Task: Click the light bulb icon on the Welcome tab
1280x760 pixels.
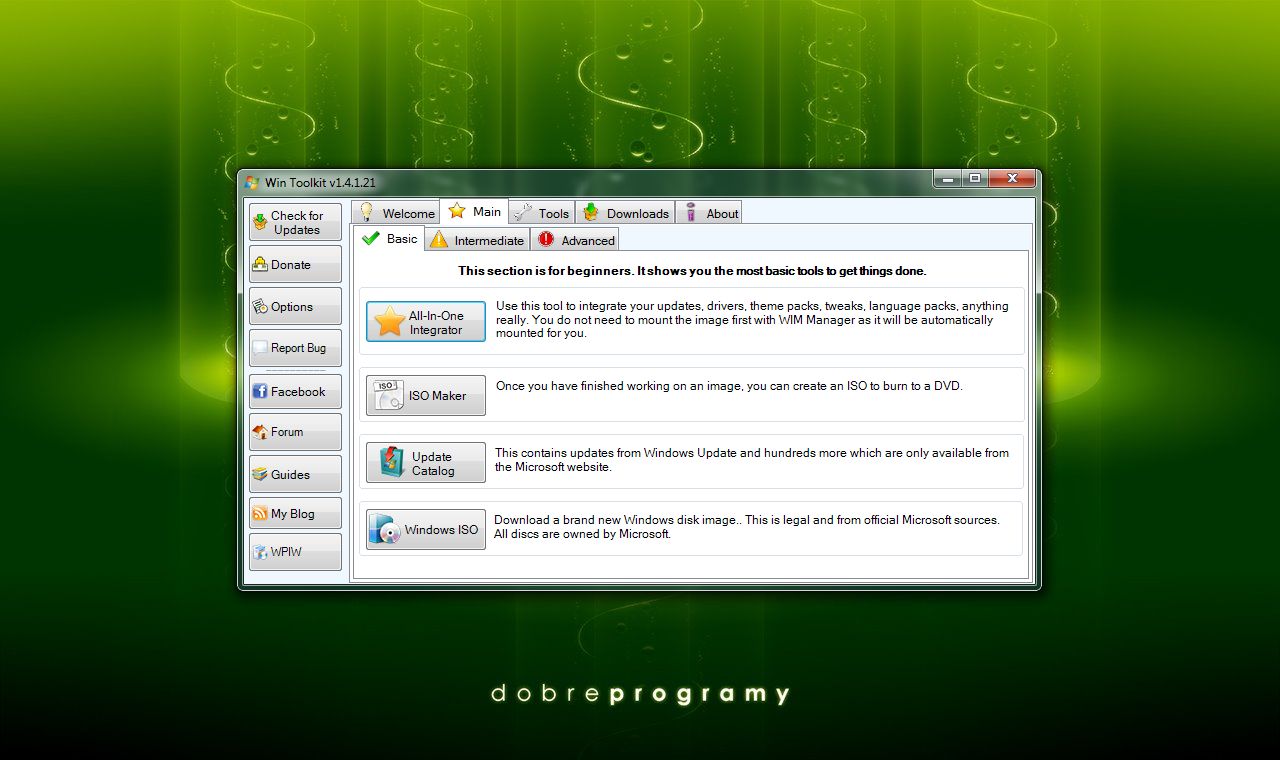Action: tap(367, 212)
